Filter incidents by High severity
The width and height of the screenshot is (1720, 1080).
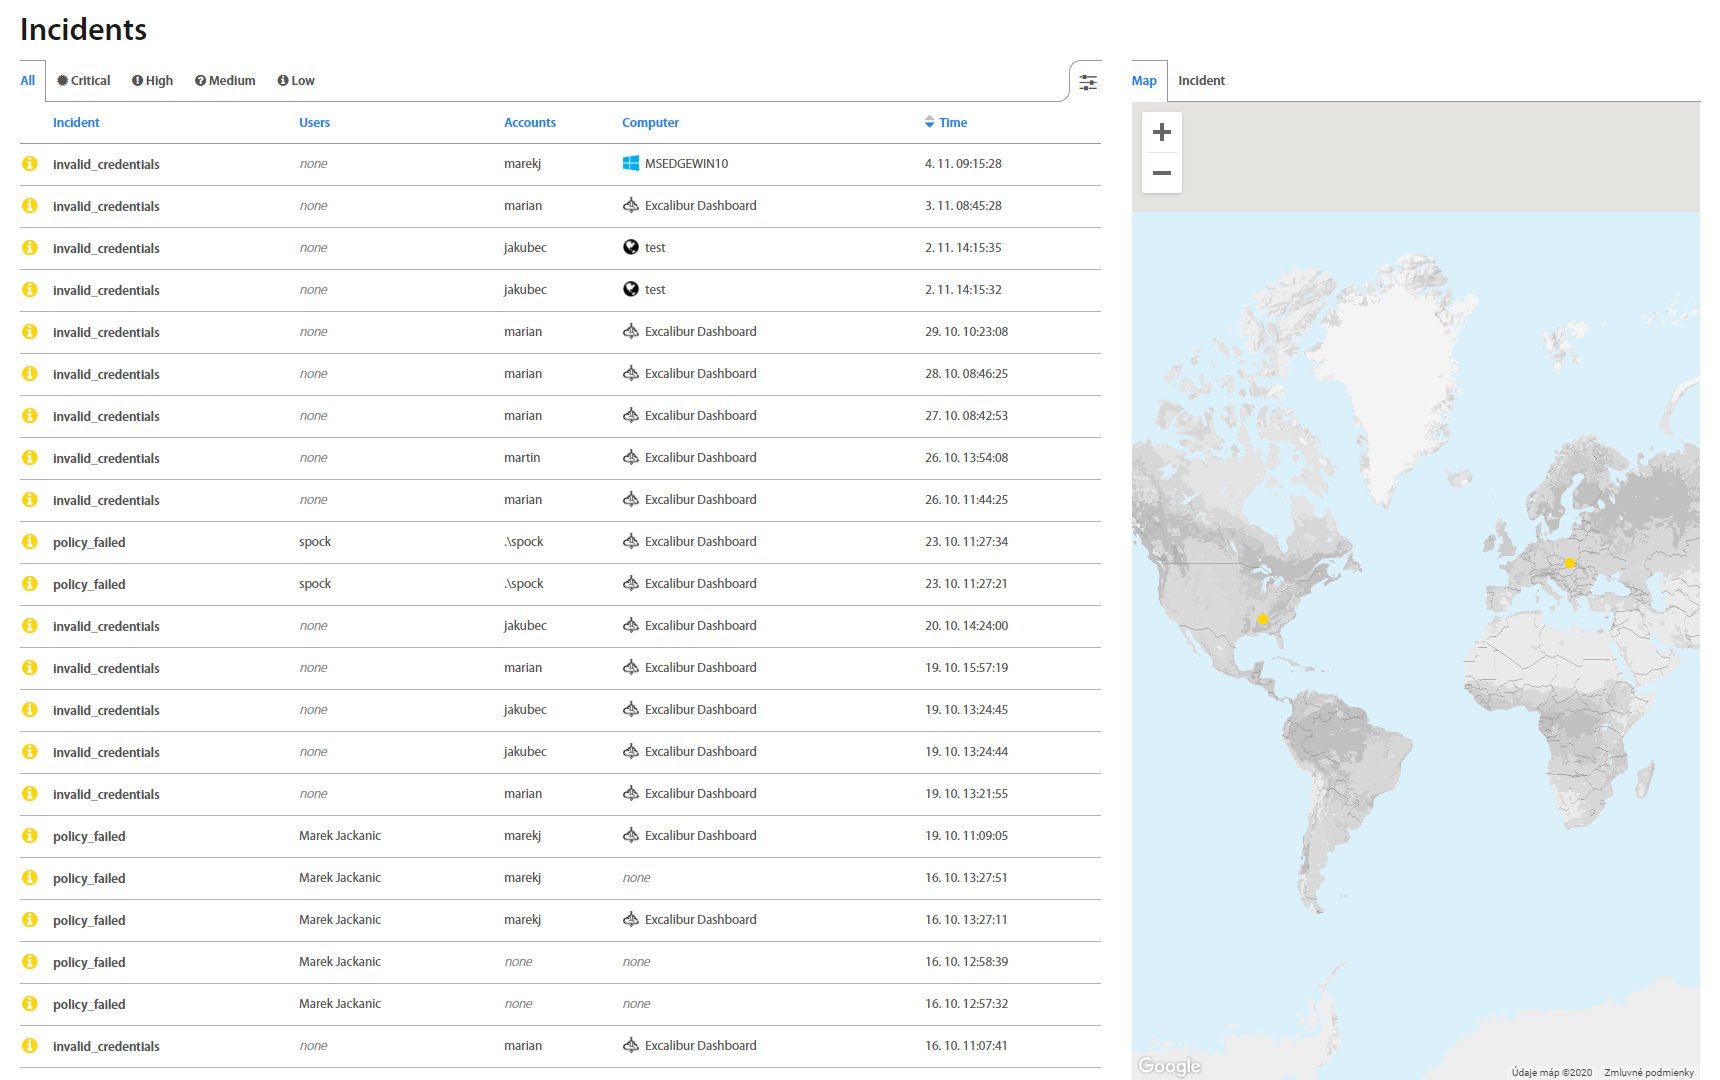(152, 81)
